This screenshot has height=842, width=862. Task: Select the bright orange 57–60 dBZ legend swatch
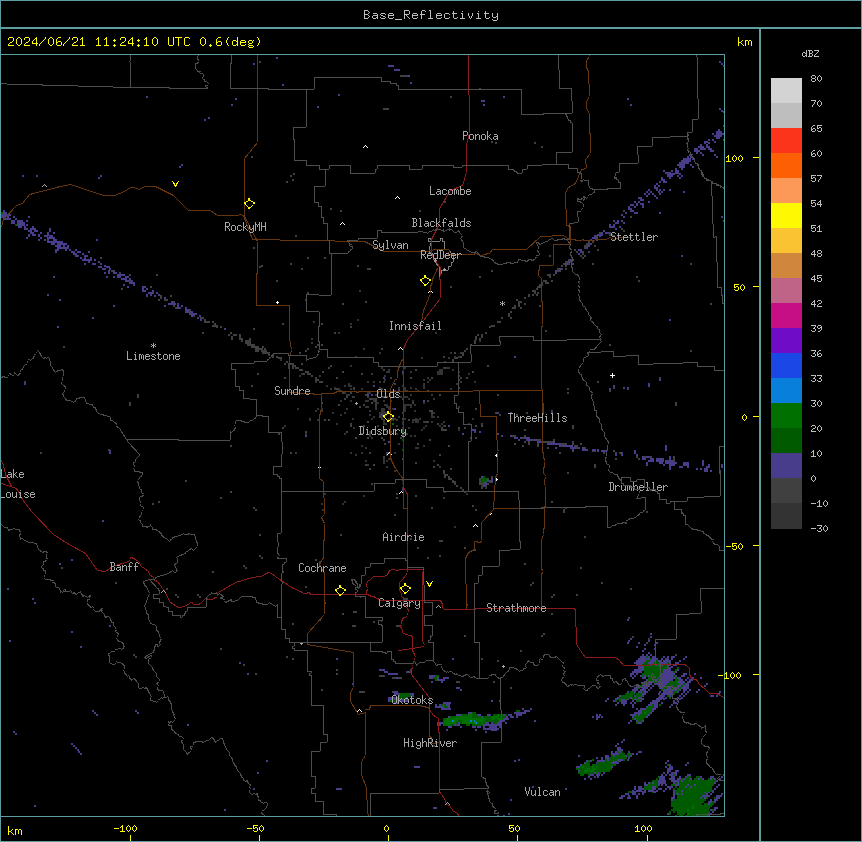(x=786, y=165)
